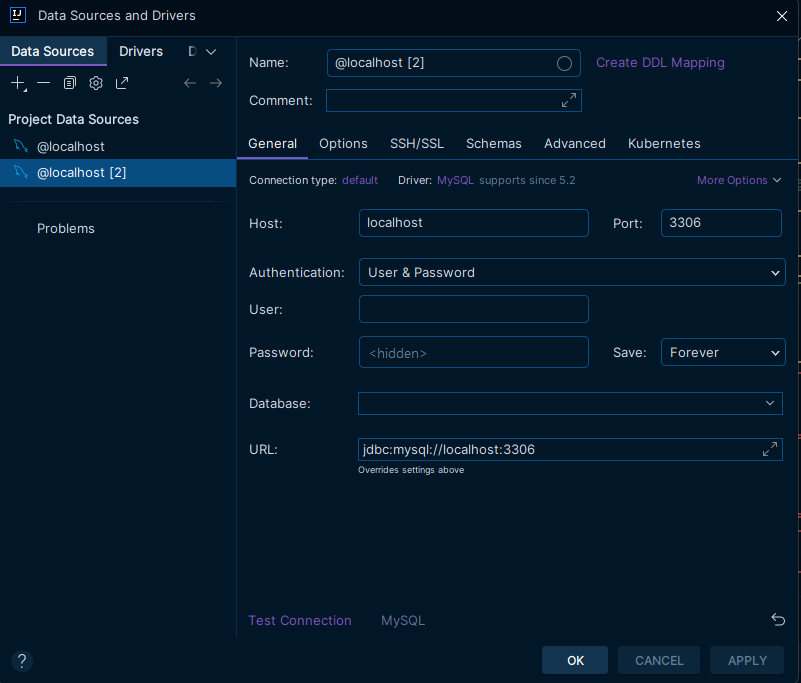Screen dimensions: 801x683
Task: Switch to the Data Sources tab
Action: (53, 51)
